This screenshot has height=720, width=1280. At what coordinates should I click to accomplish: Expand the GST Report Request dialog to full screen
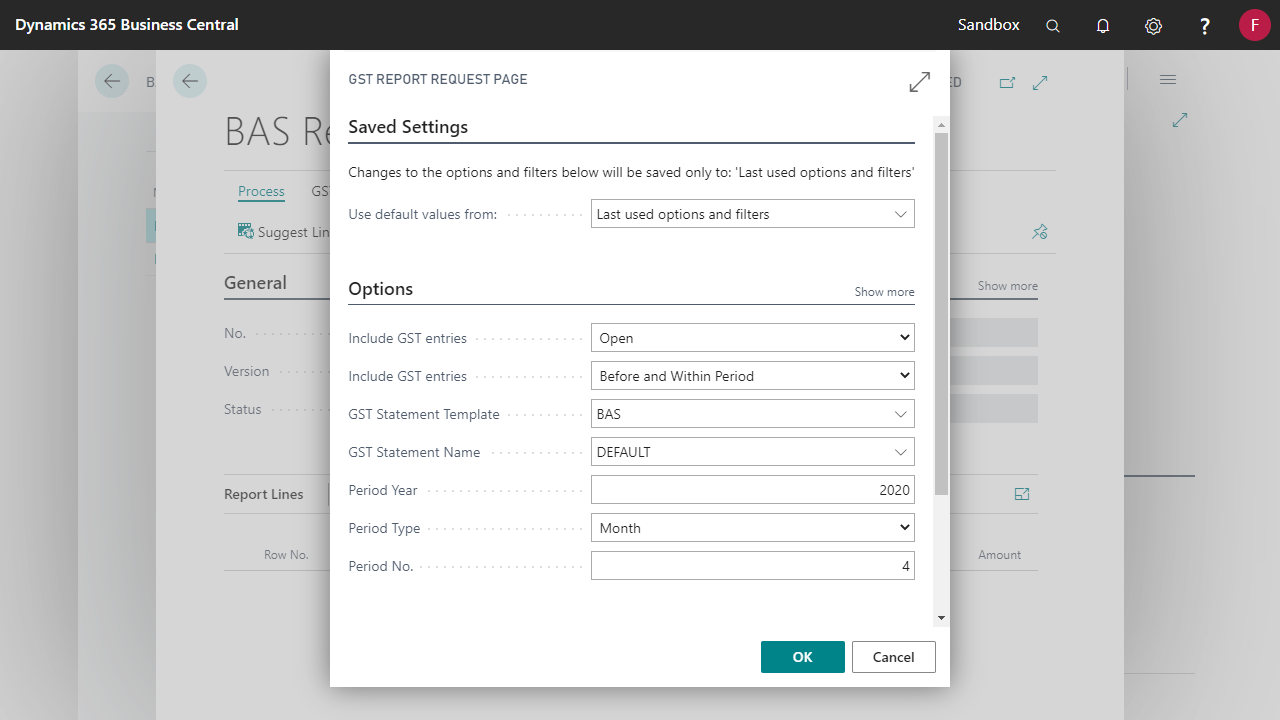click(920, 82)
